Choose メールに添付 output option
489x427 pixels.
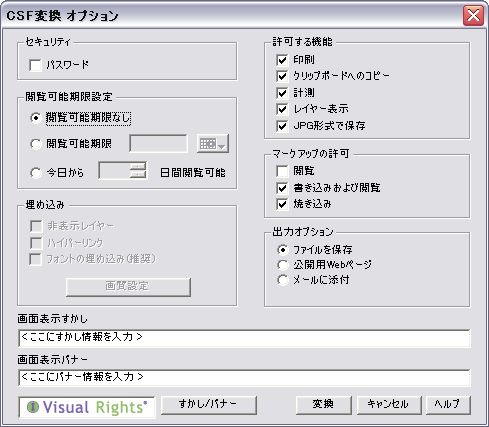point(282,280)
